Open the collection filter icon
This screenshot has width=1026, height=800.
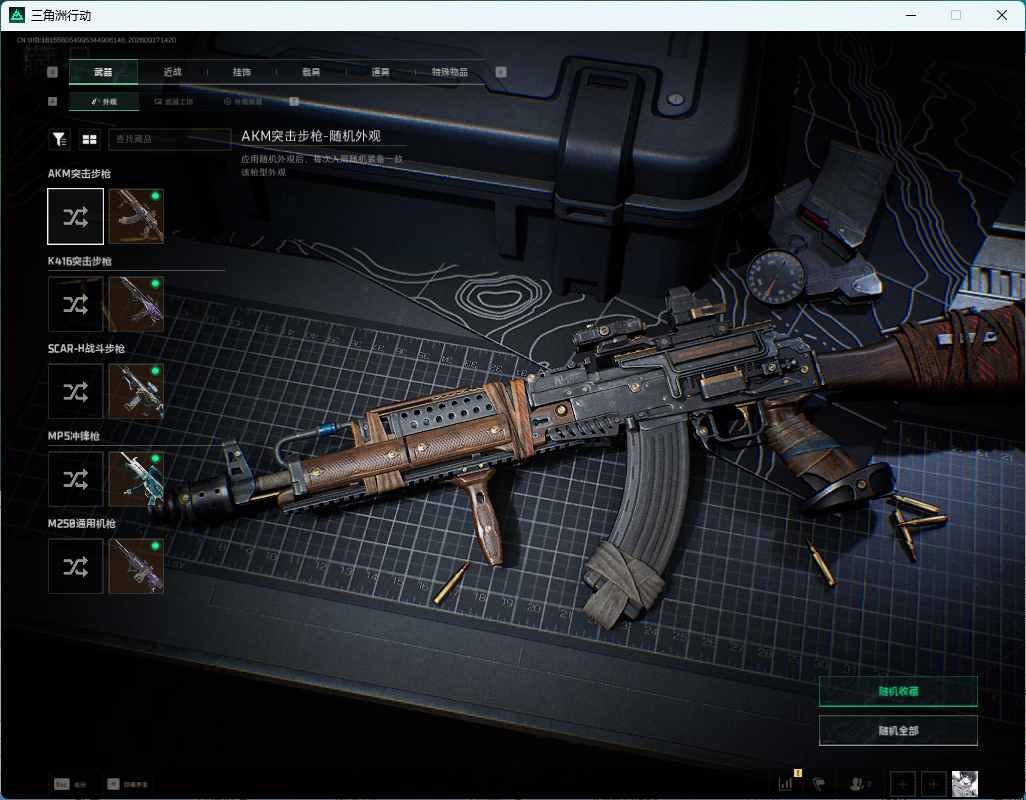(x=60, y=139)
